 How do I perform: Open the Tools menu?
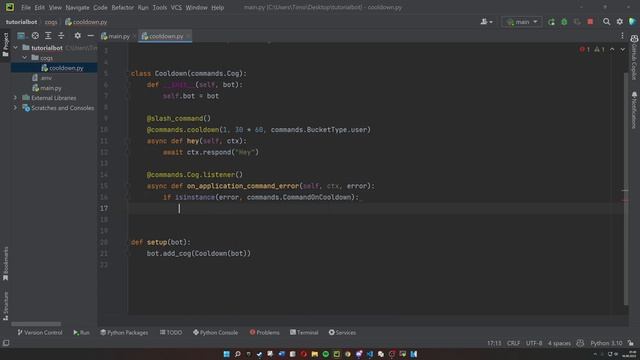pyautogui.click(x=160, y=7)
